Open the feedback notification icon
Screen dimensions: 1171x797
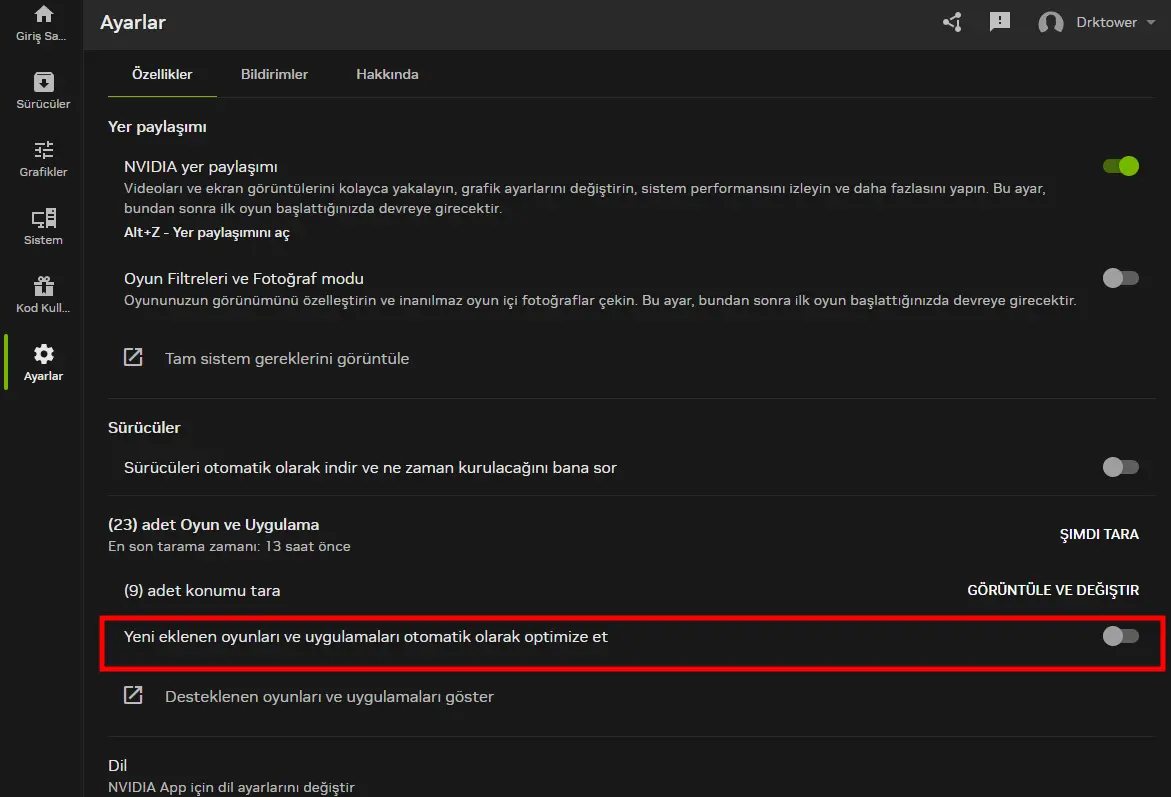pos(999,22)
